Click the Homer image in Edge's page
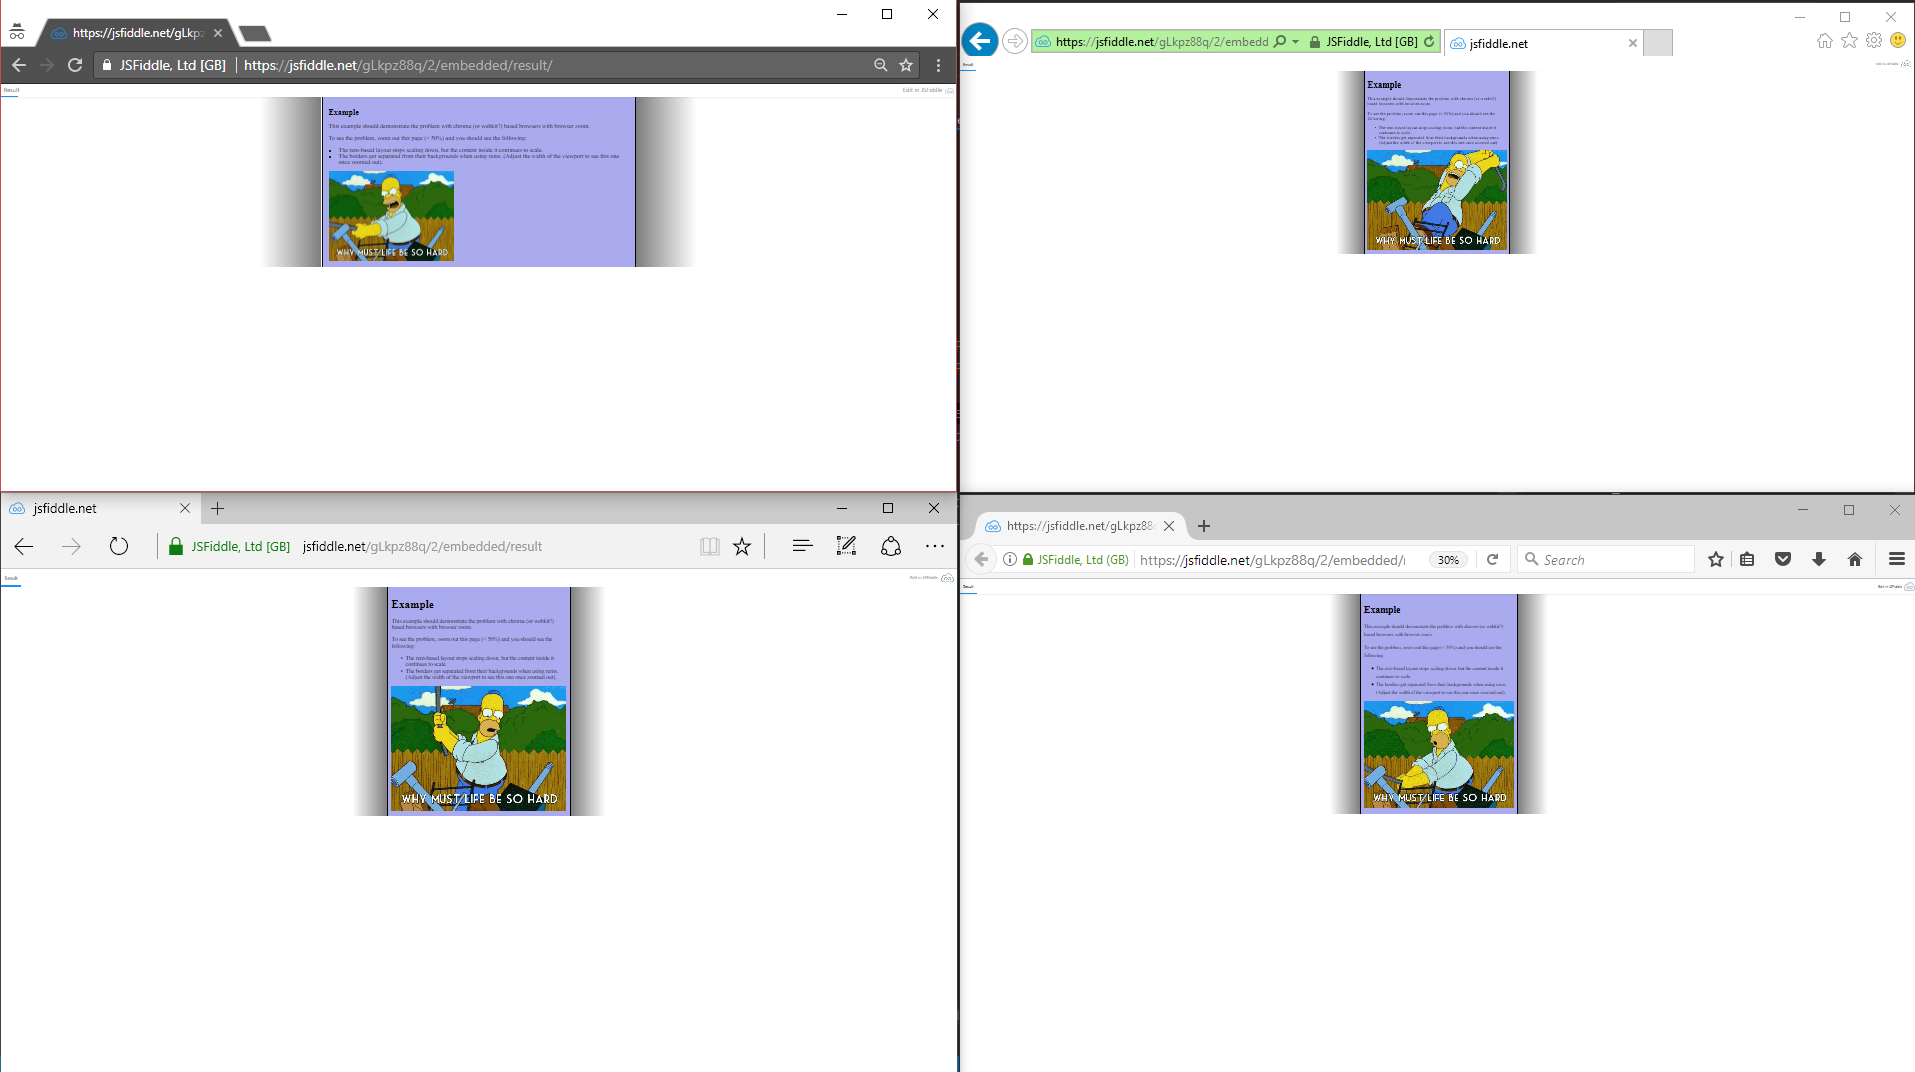 point(478,748)
